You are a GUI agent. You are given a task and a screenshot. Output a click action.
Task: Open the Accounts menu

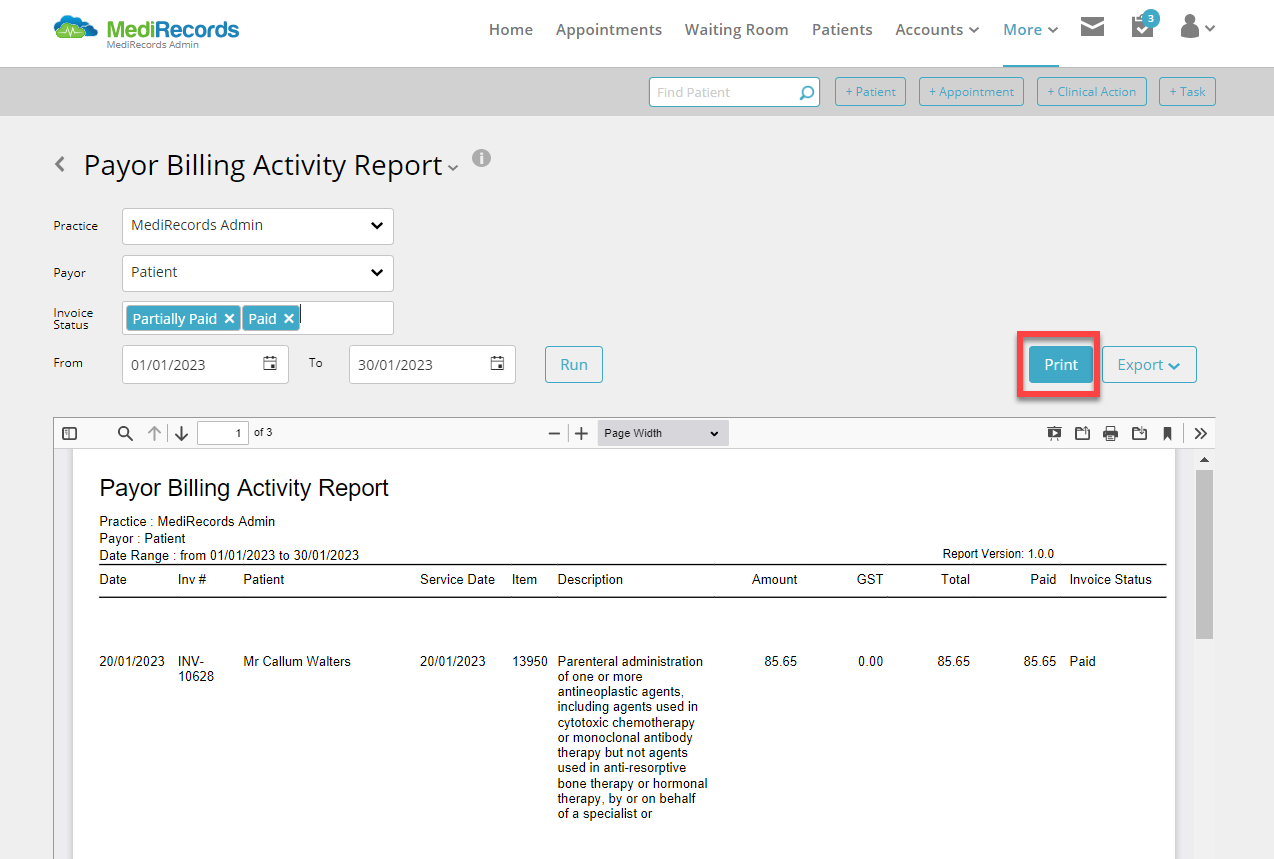click(x=937, y=30)
